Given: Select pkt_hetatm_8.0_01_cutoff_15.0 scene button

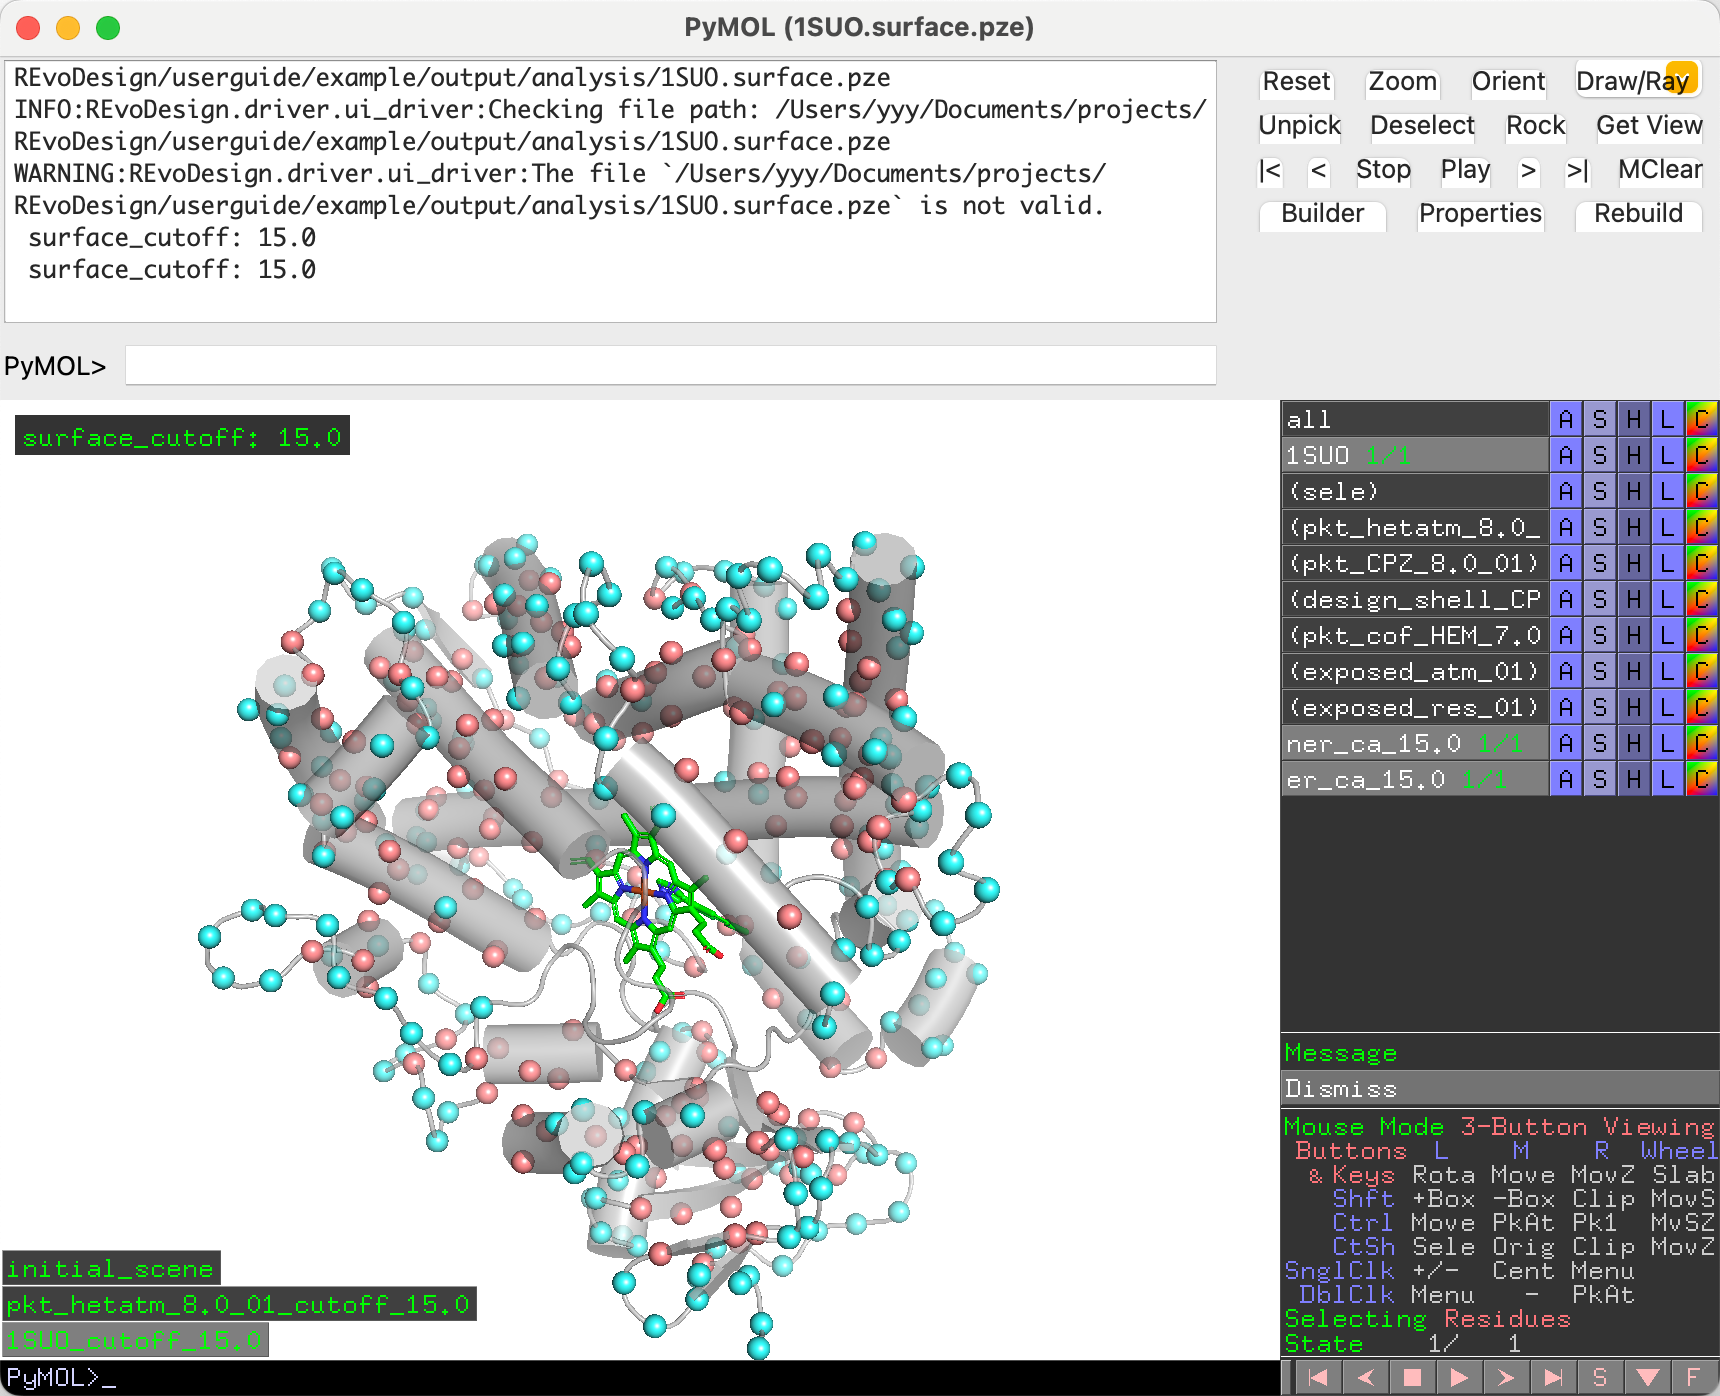Looking at the screenshot, I should [x=238, y=1305].
